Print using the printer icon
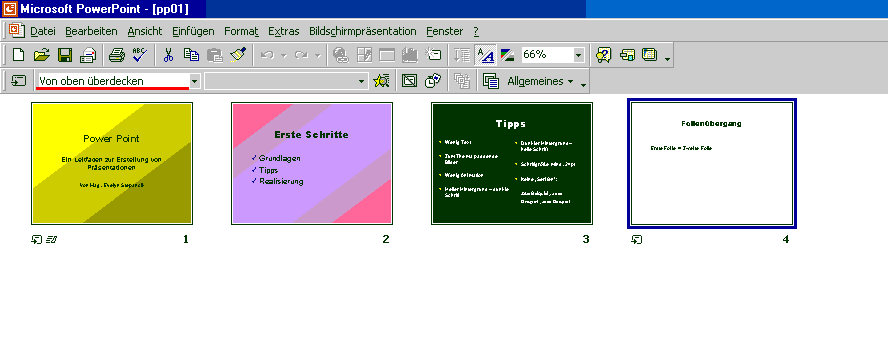Screen dimensions: 888x360 [117, 55]
